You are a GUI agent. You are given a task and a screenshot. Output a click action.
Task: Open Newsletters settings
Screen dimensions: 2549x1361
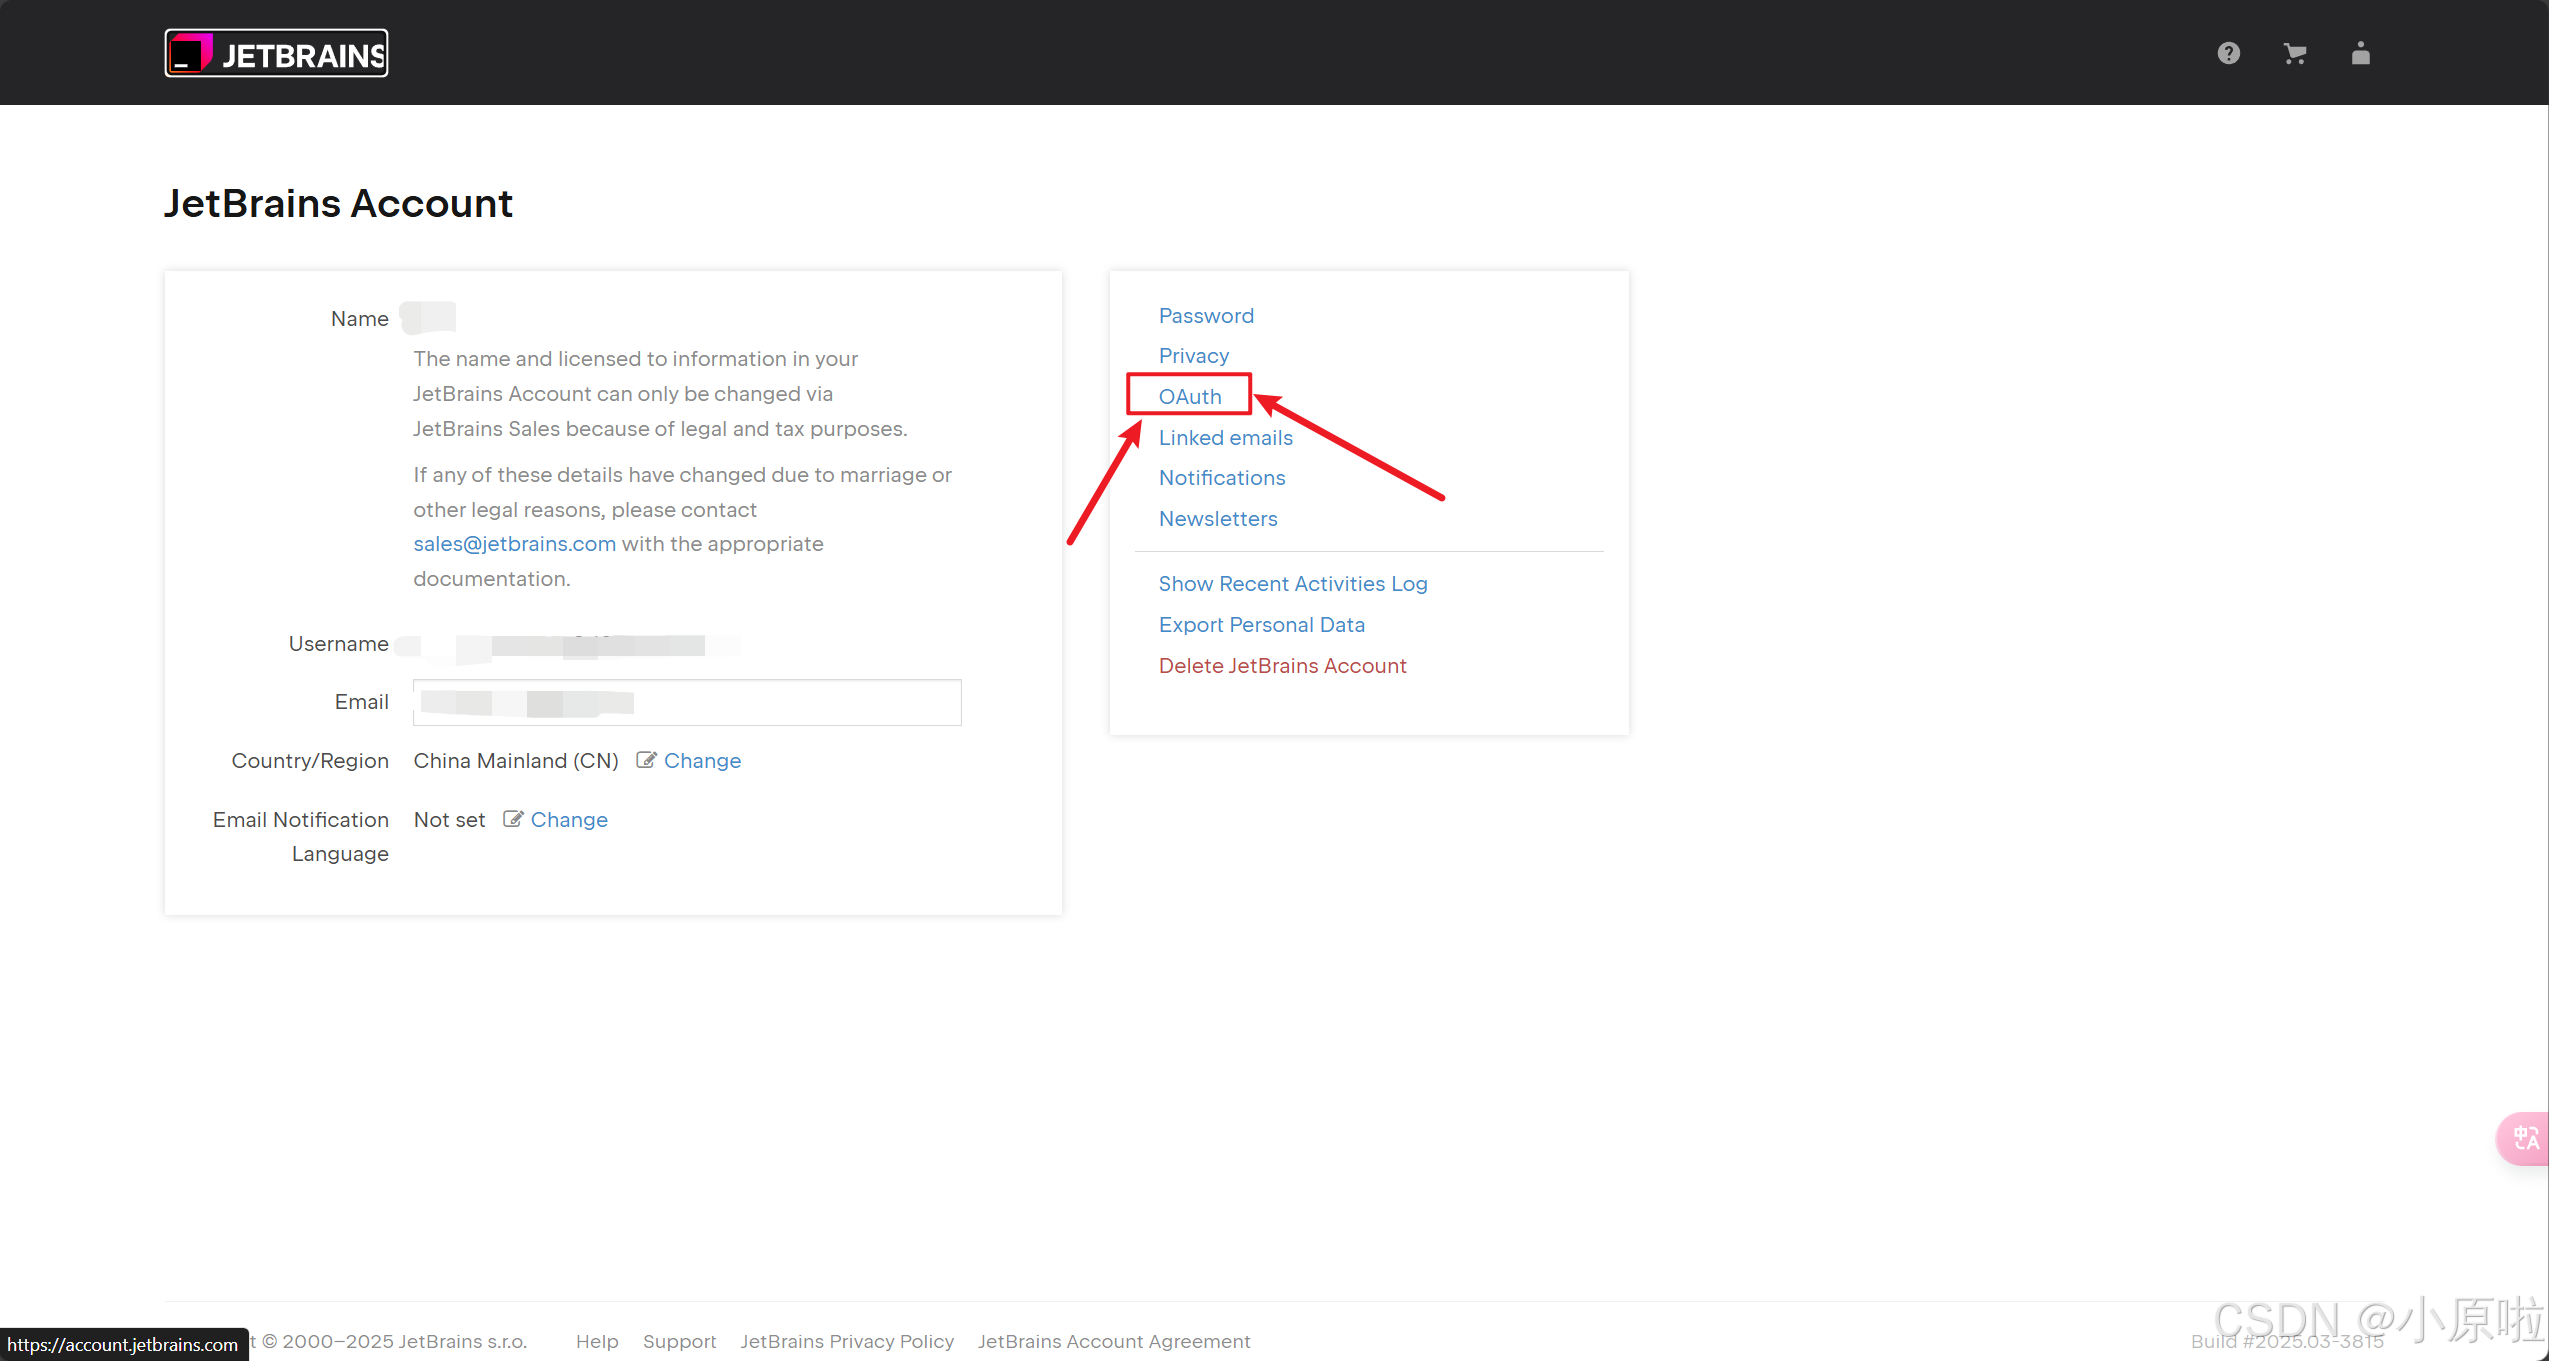[x=1218, y=519]
